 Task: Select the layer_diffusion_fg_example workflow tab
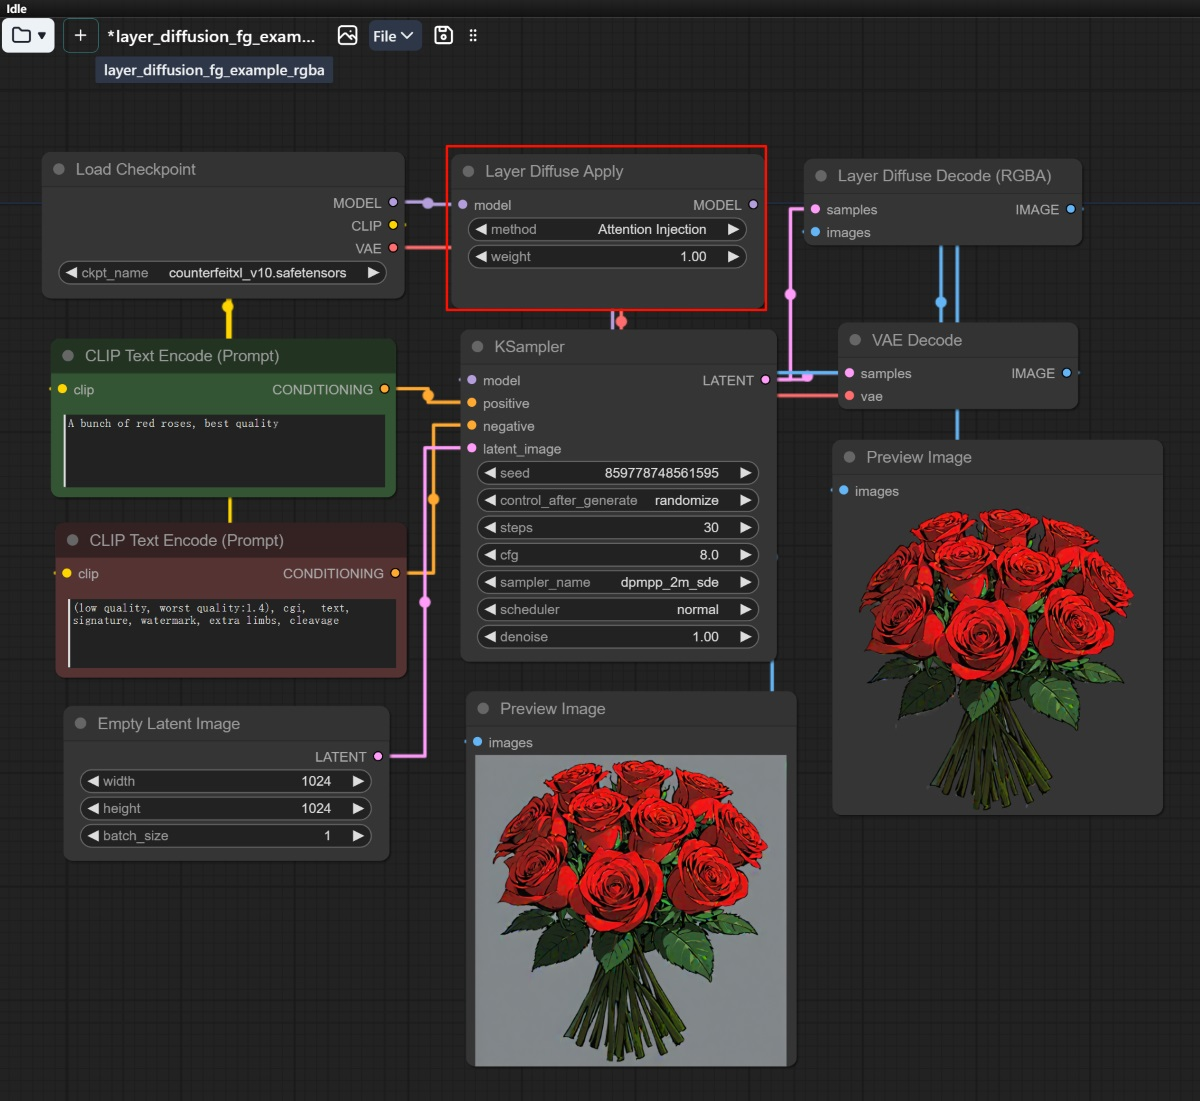[x=211, y=37]
